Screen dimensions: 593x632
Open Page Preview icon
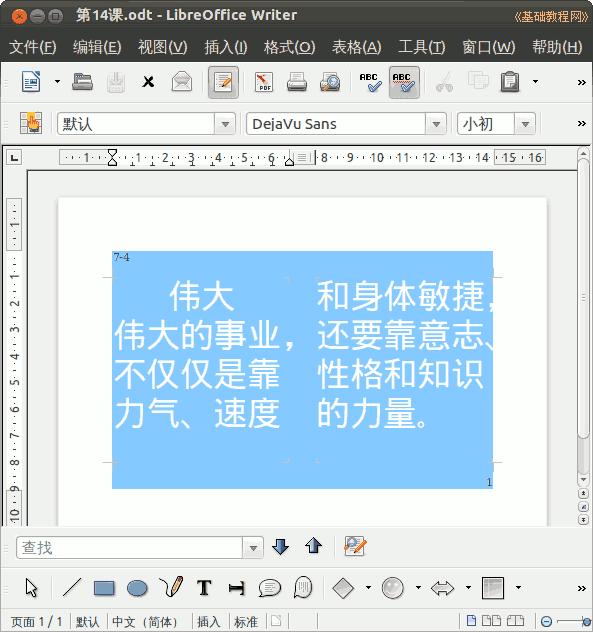click(330, 82)
